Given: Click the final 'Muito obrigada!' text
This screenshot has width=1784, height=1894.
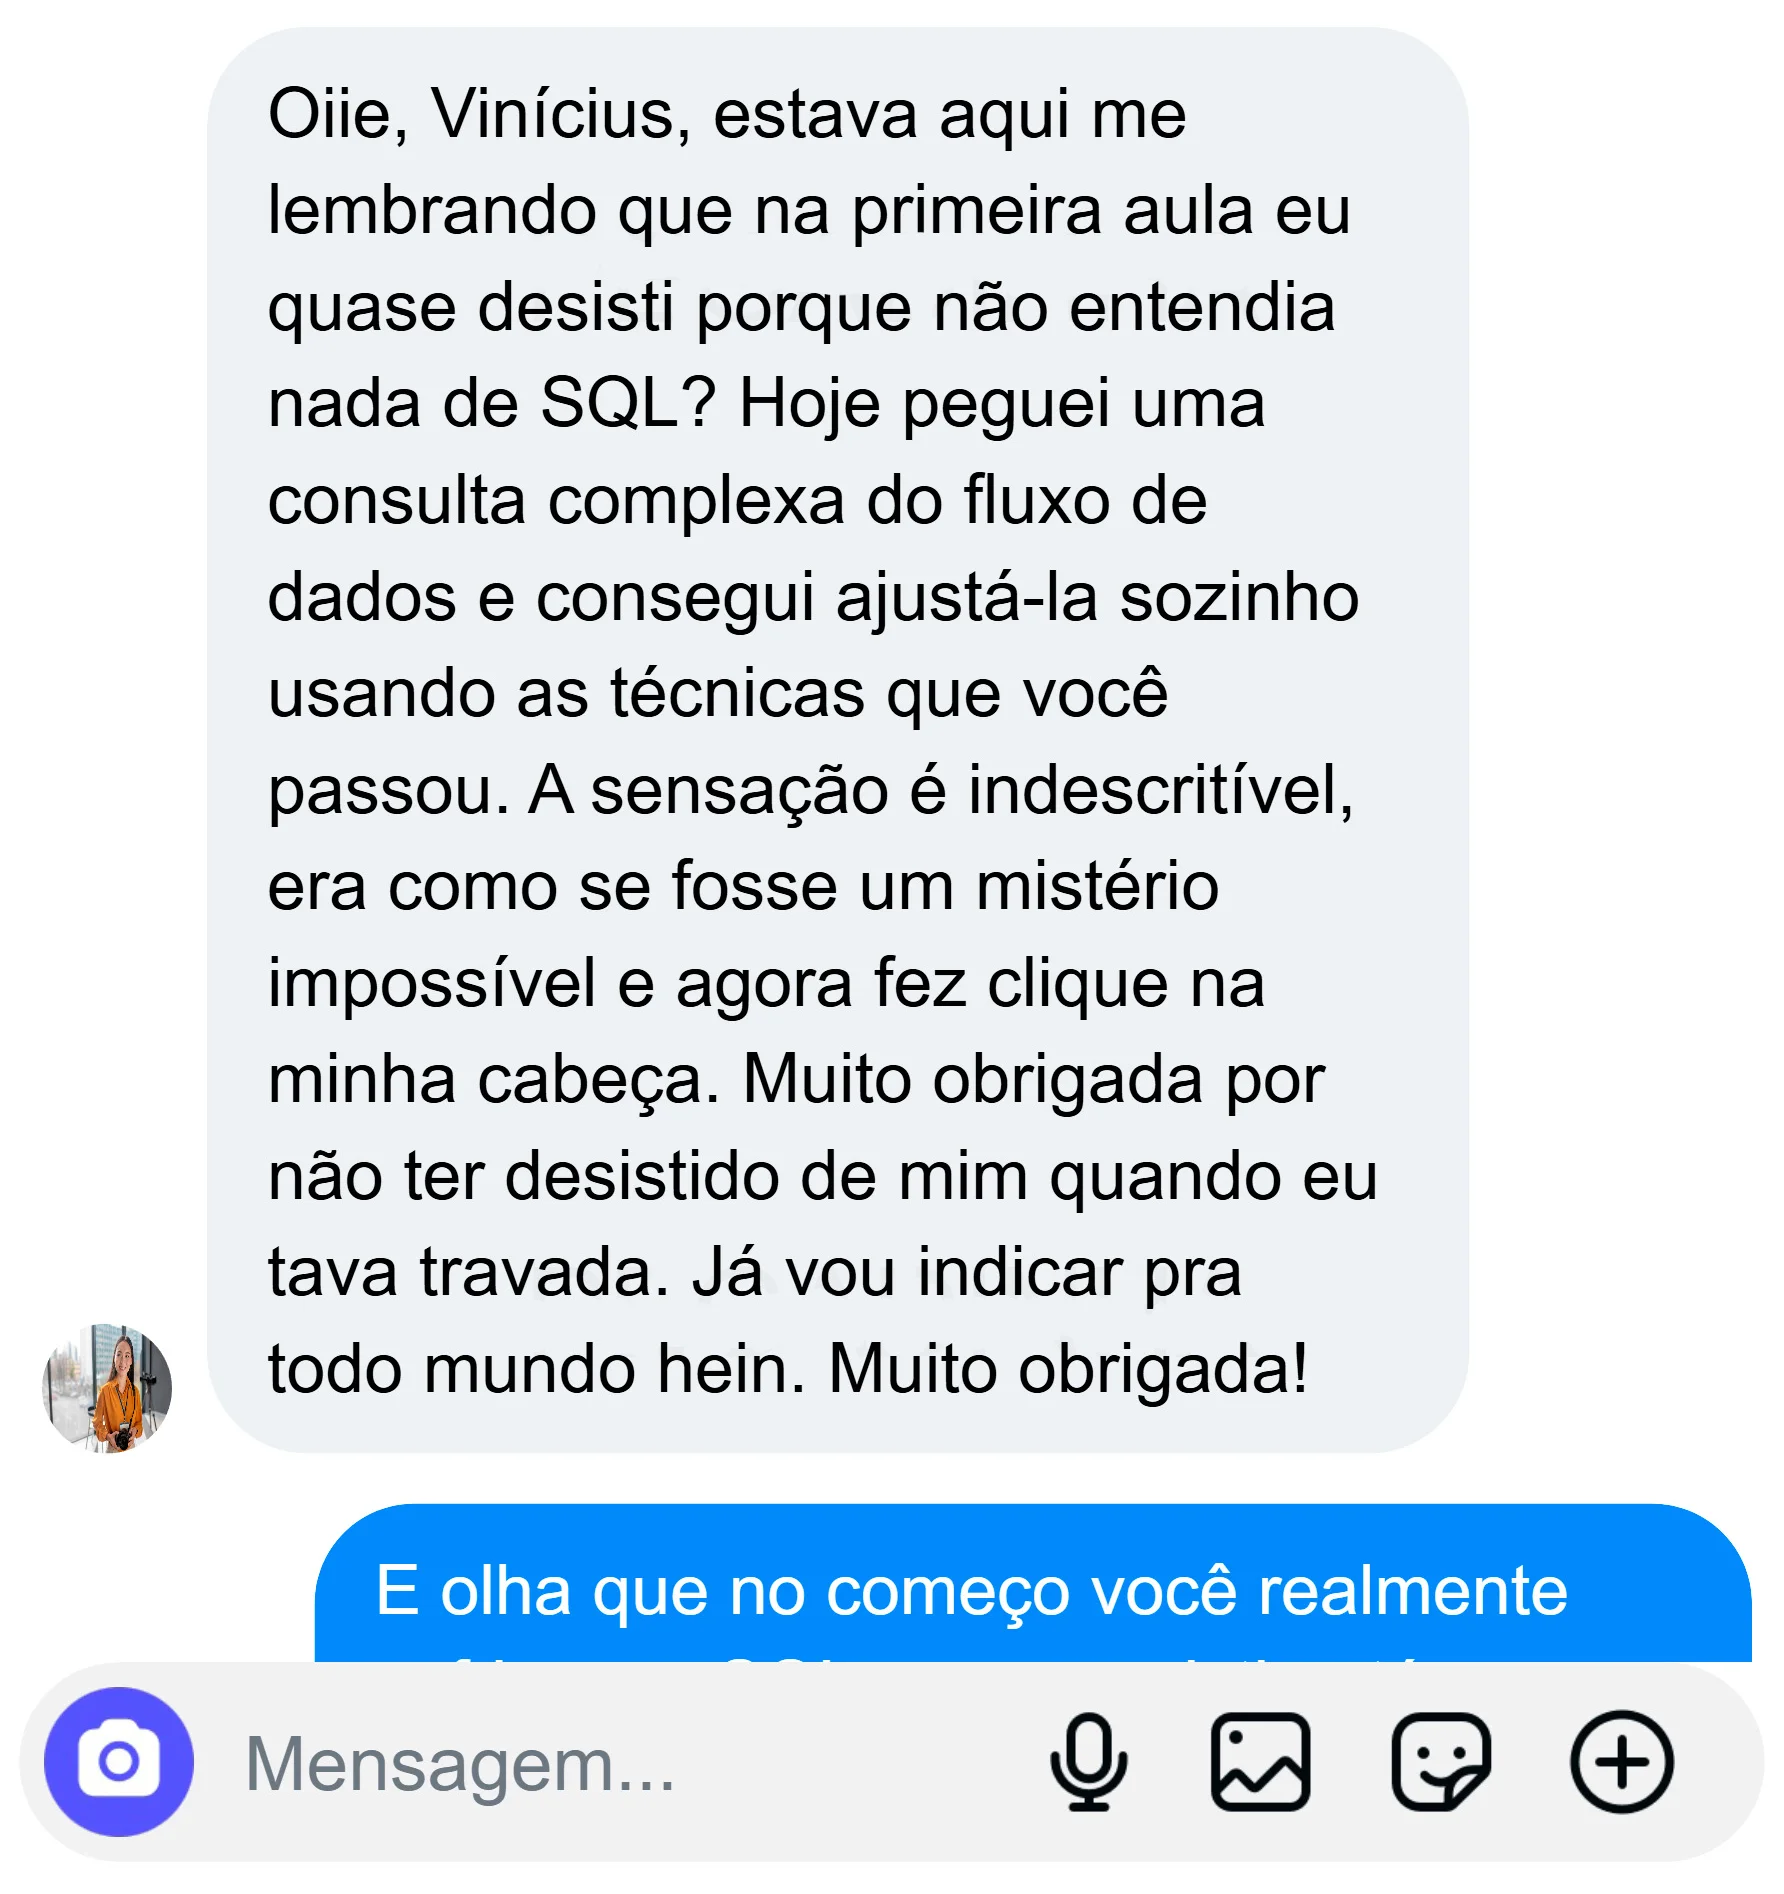Looking at the screenshot, I should pos(1067,1368).
